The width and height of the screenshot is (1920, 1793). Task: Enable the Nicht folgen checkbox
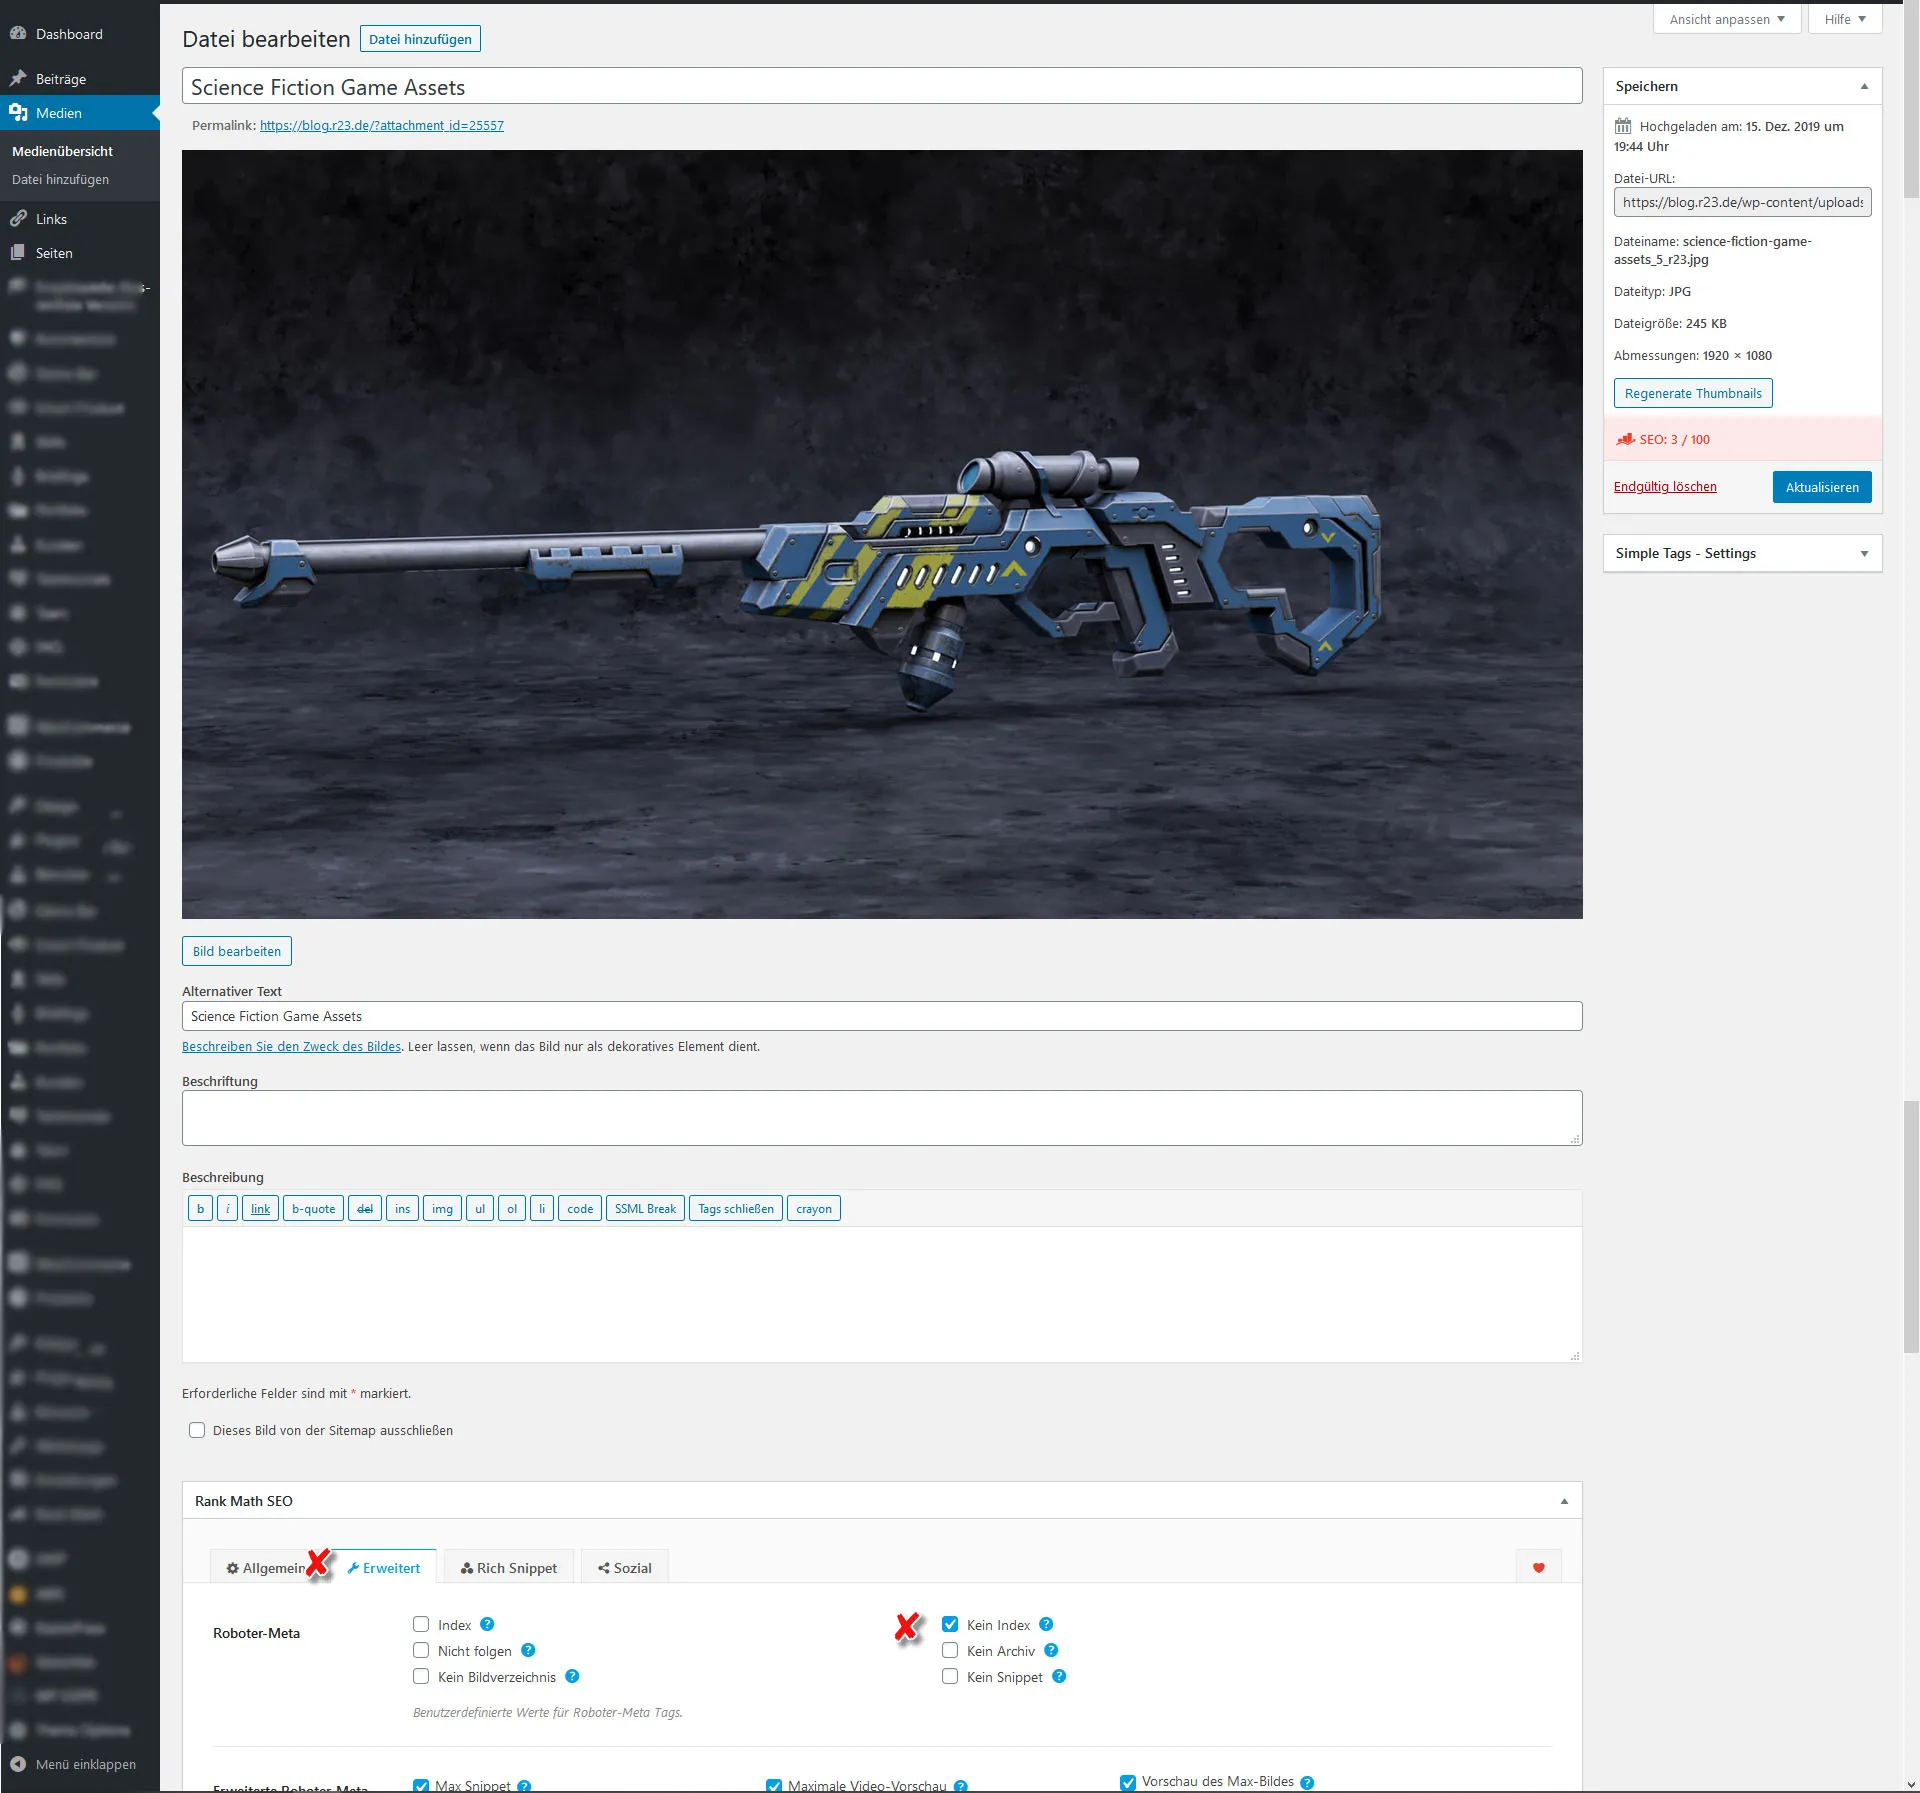pos(421,1650)
